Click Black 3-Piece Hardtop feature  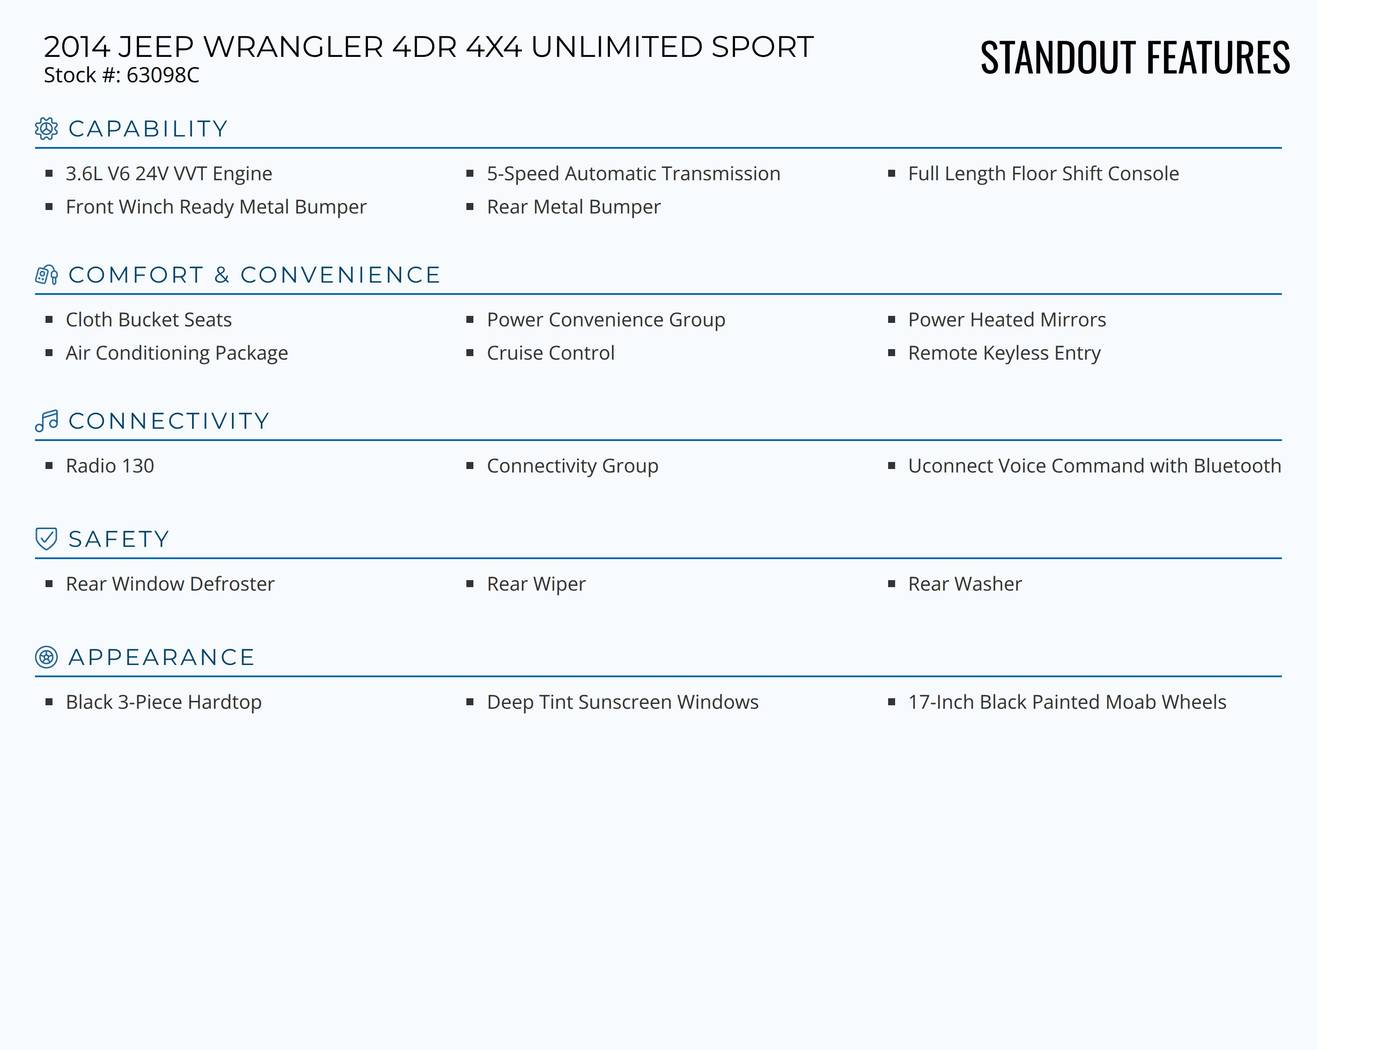coord(164,702)
